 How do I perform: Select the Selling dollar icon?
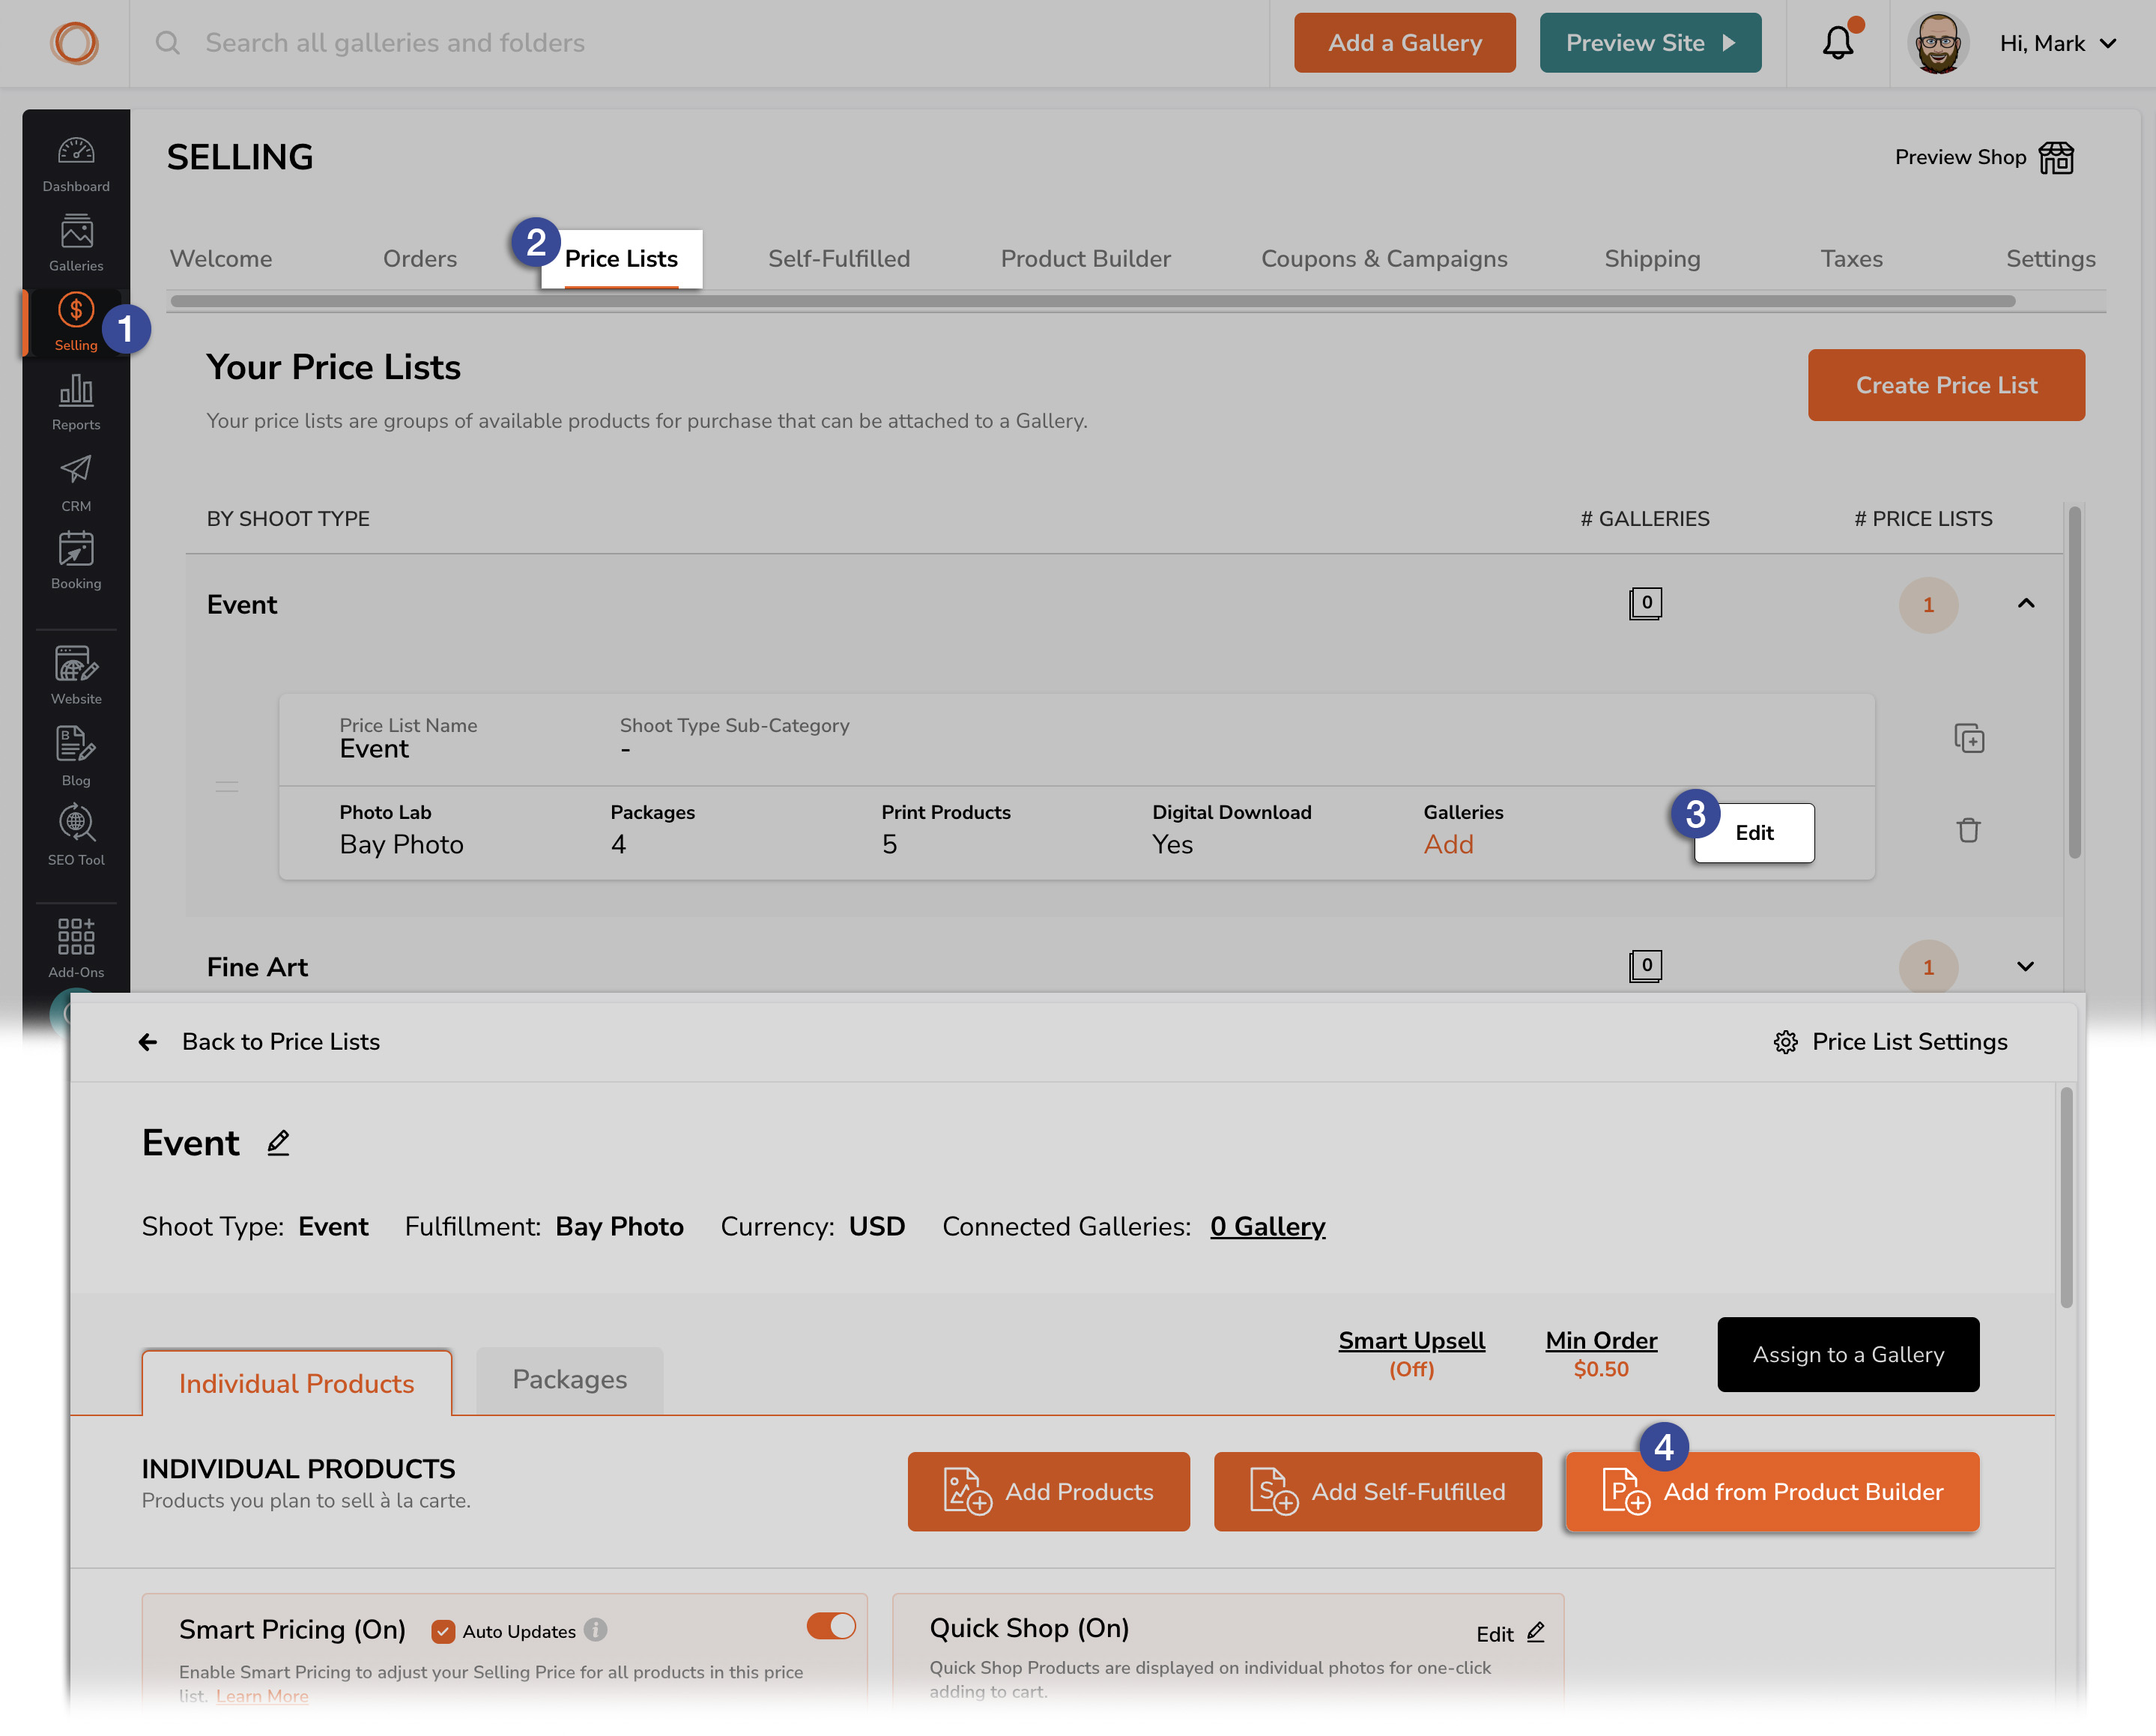76,310
